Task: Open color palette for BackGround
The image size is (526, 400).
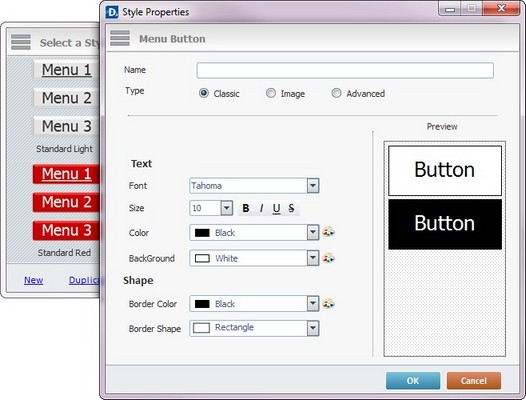Action: tap(329, 258)
